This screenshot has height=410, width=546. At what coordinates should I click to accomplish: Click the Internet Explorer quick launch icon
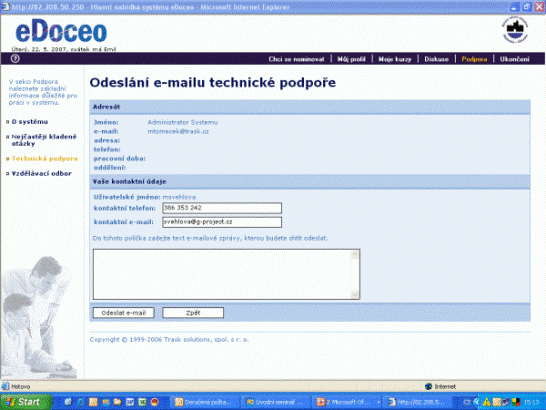pos(68,402)
